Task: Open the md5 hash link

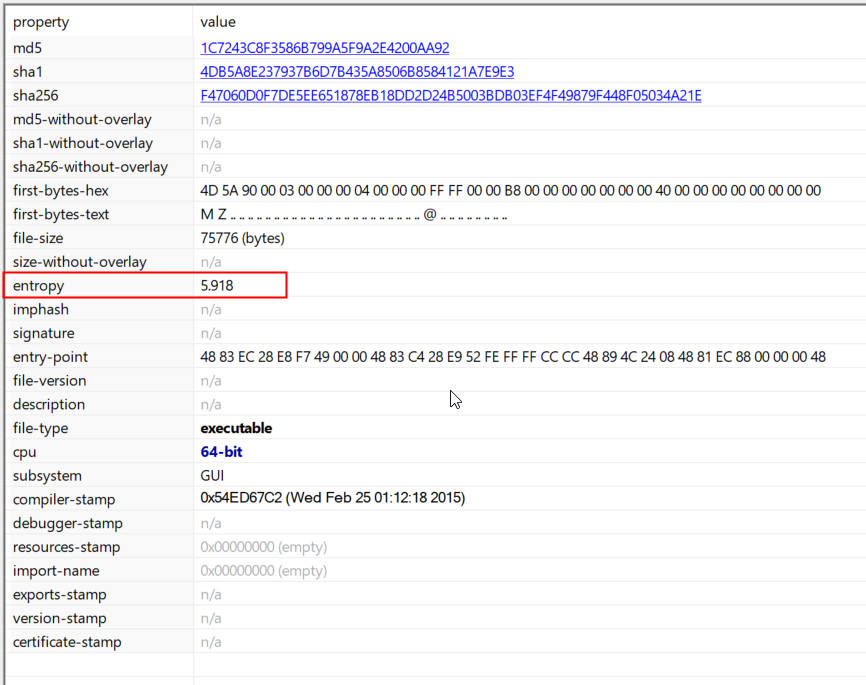Action: [x=325, y=48]
